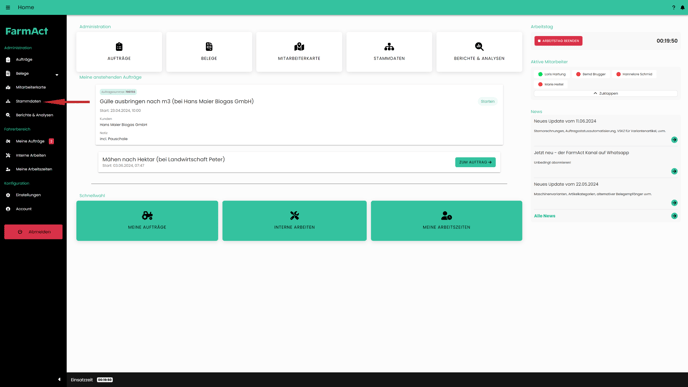688x387 pixels.
Task: Click the Alle News link
Action: point(545,216)
